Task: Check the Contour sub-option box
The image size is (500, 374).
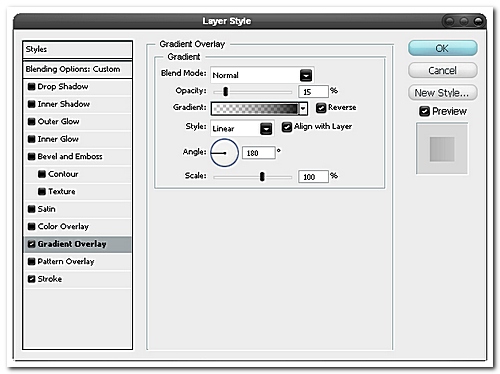Action: [42, 174]
